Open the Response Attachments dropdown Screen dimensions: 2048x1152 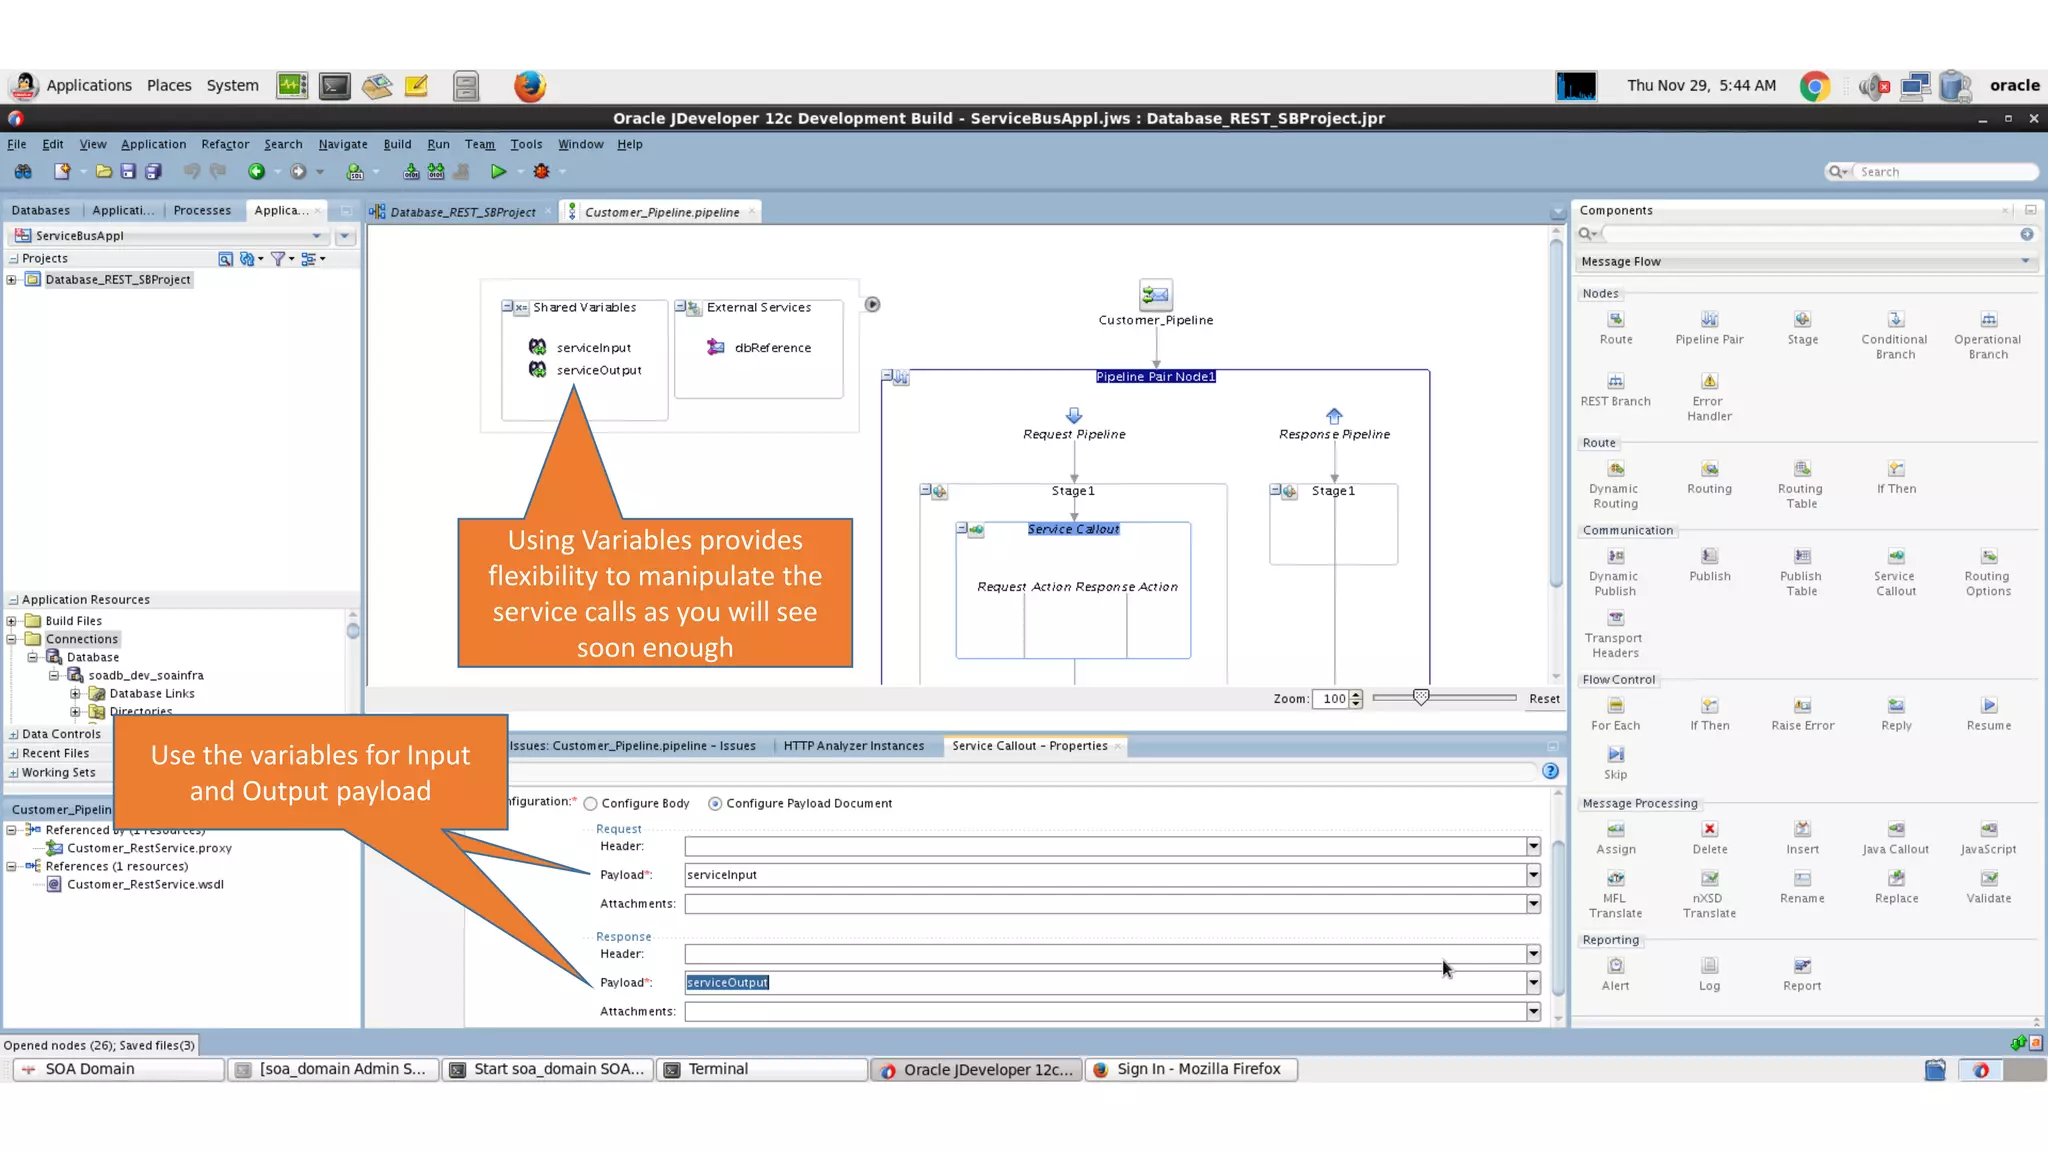1533,1012
